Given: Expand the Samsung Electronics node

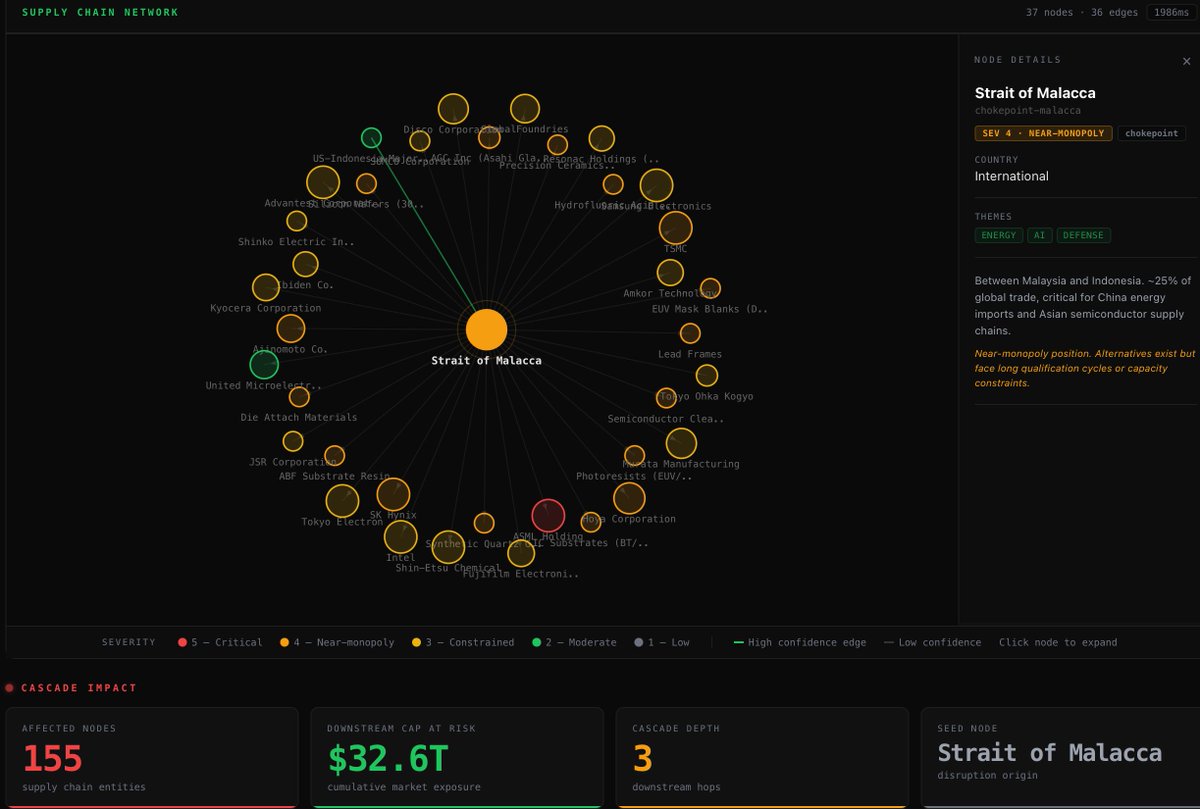Looking at the screenshot, I should [656, 185].
